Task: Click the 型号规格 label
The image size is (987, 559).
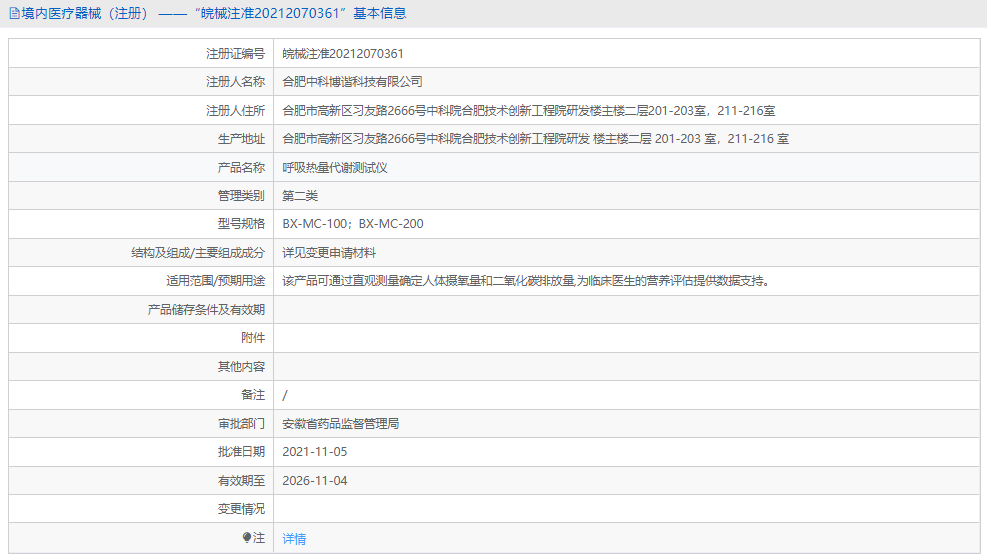Action: click(x=241, y=223)
